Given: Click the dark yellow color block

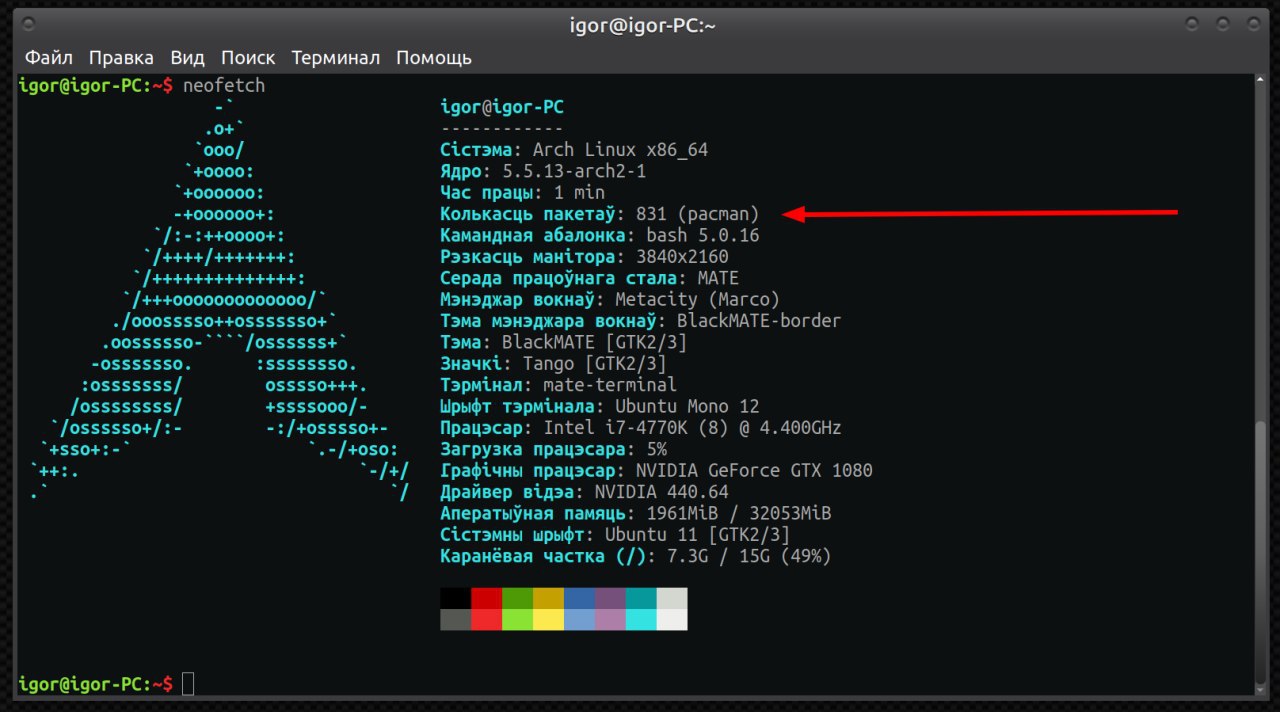Looking at the screenshot, I should [548, 598].
